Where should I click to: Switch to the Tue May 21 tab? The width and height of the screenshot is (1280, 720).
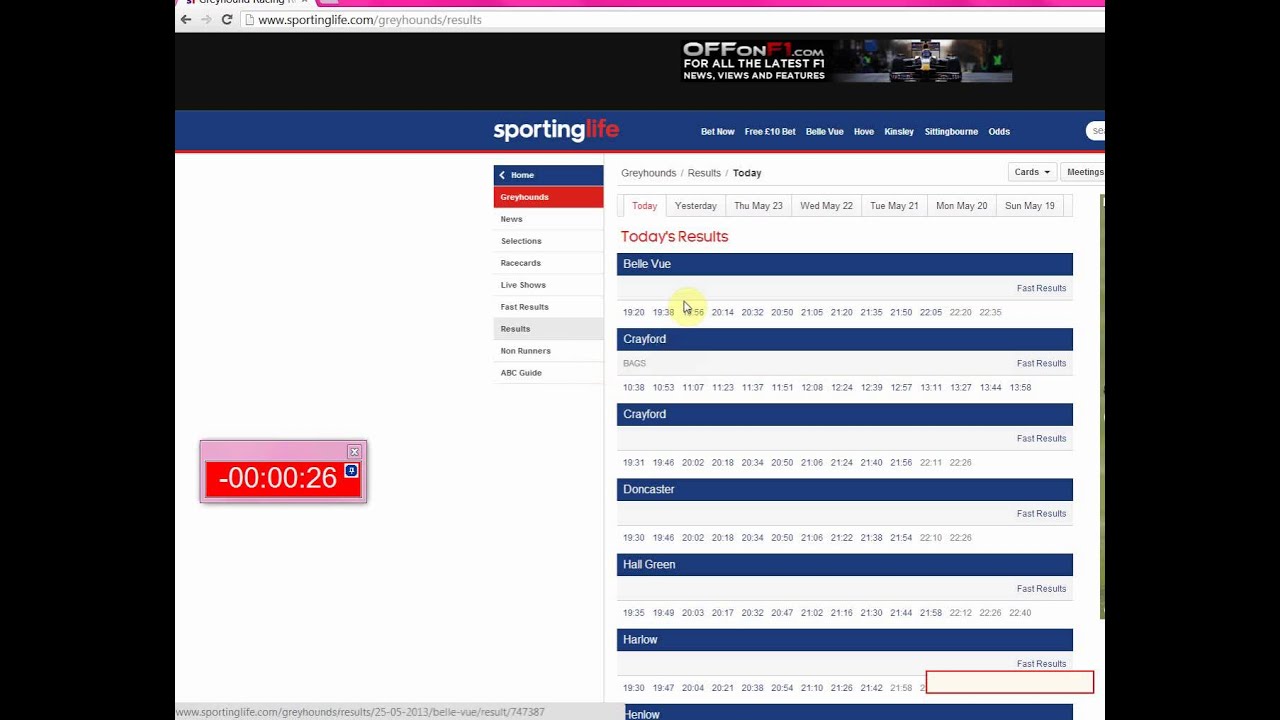[x=894, y=206]
